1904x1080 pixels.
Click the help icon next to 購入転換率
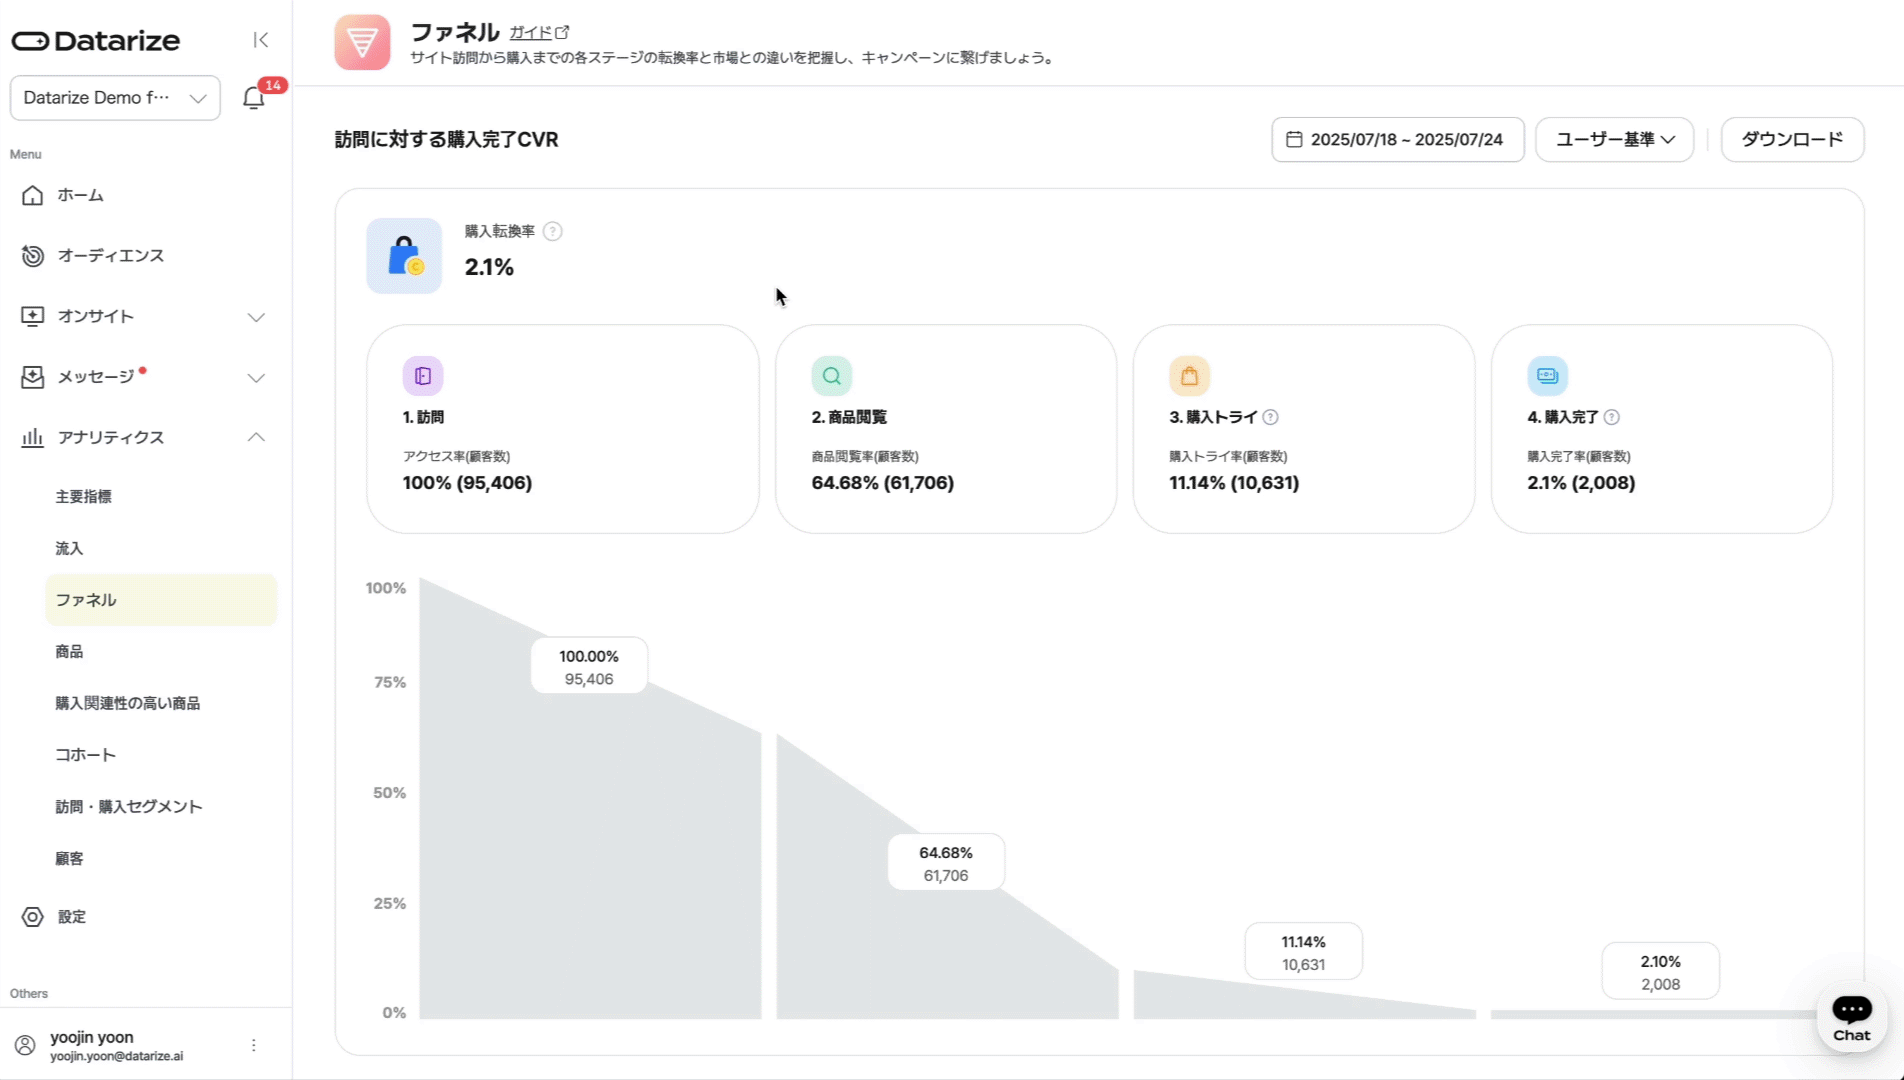tap(552, 231)
